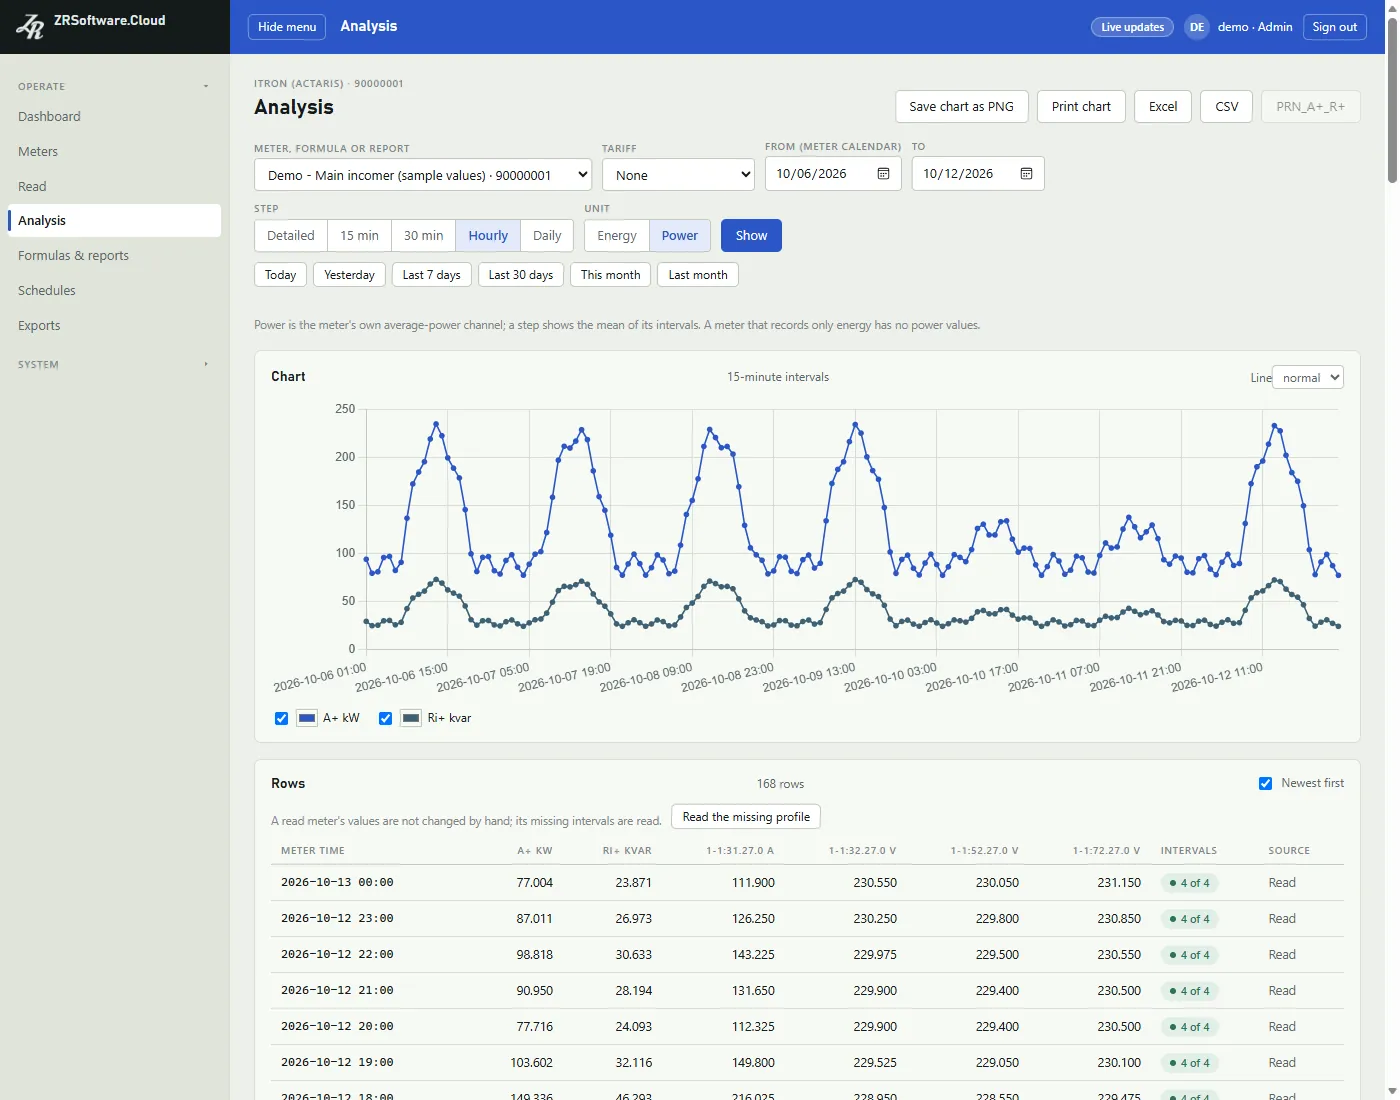Open the meter, formula or report dropdown

pyautogui.click(x=423, y=175)
